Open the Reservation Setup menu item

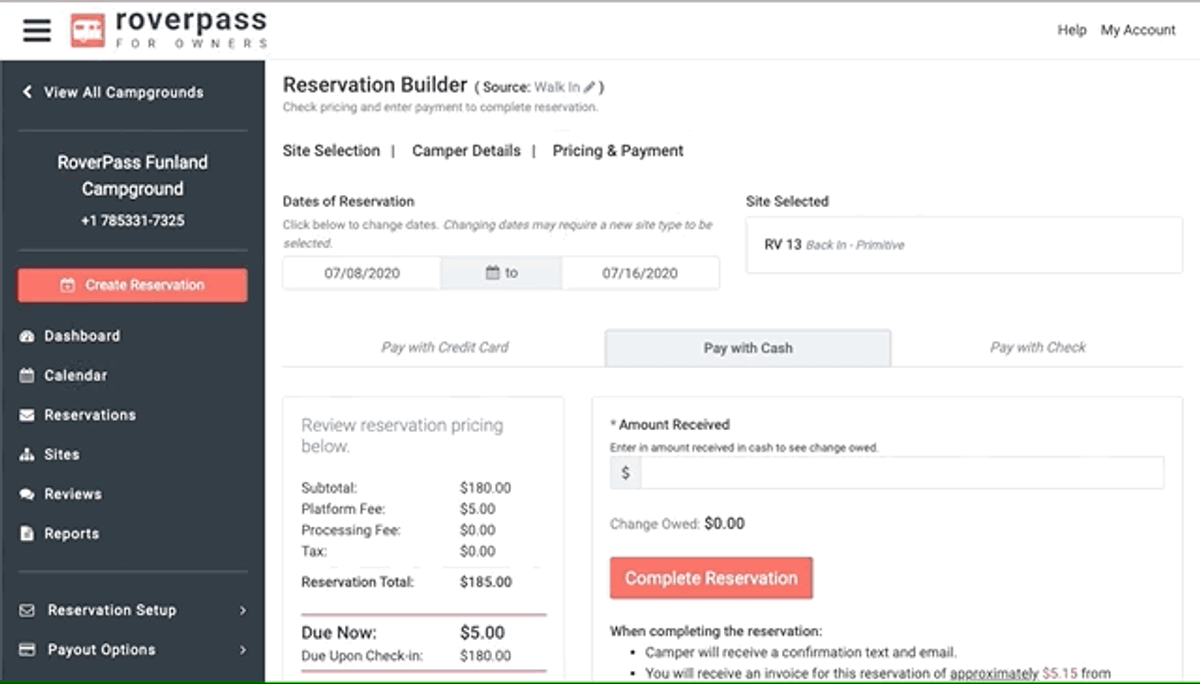point(112,610)
